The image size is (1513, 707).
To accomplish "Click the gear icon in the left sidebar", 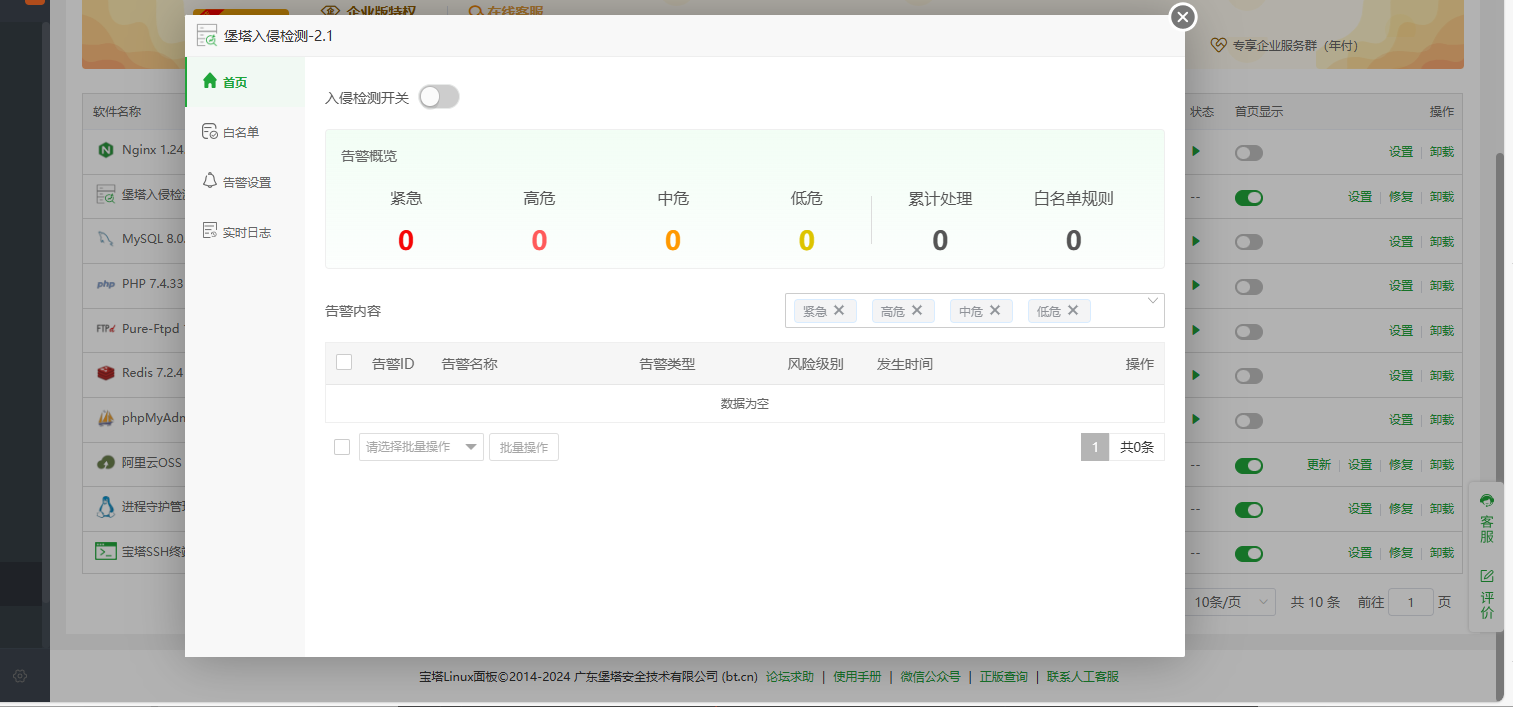I will [x=20, y=676].
